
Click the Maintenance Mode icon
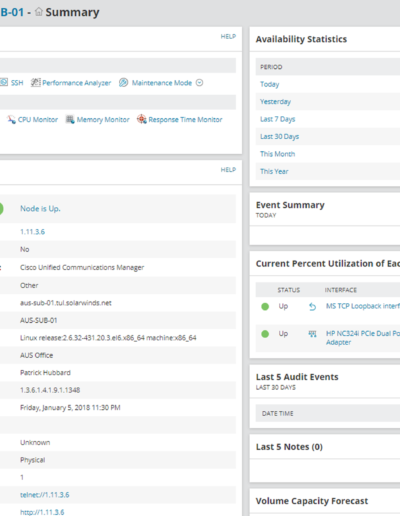123,82
